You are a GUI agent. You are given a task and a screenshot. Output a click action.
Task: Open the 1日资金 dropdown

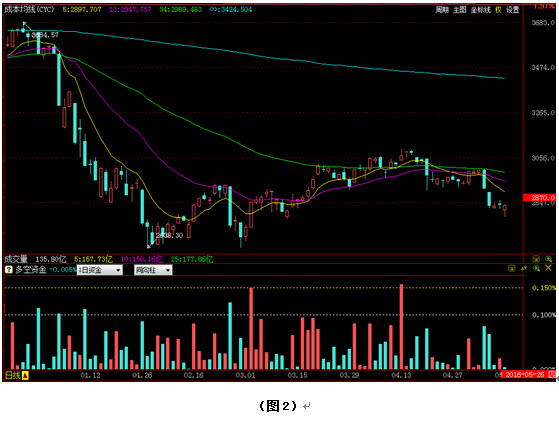coord(100,270)
